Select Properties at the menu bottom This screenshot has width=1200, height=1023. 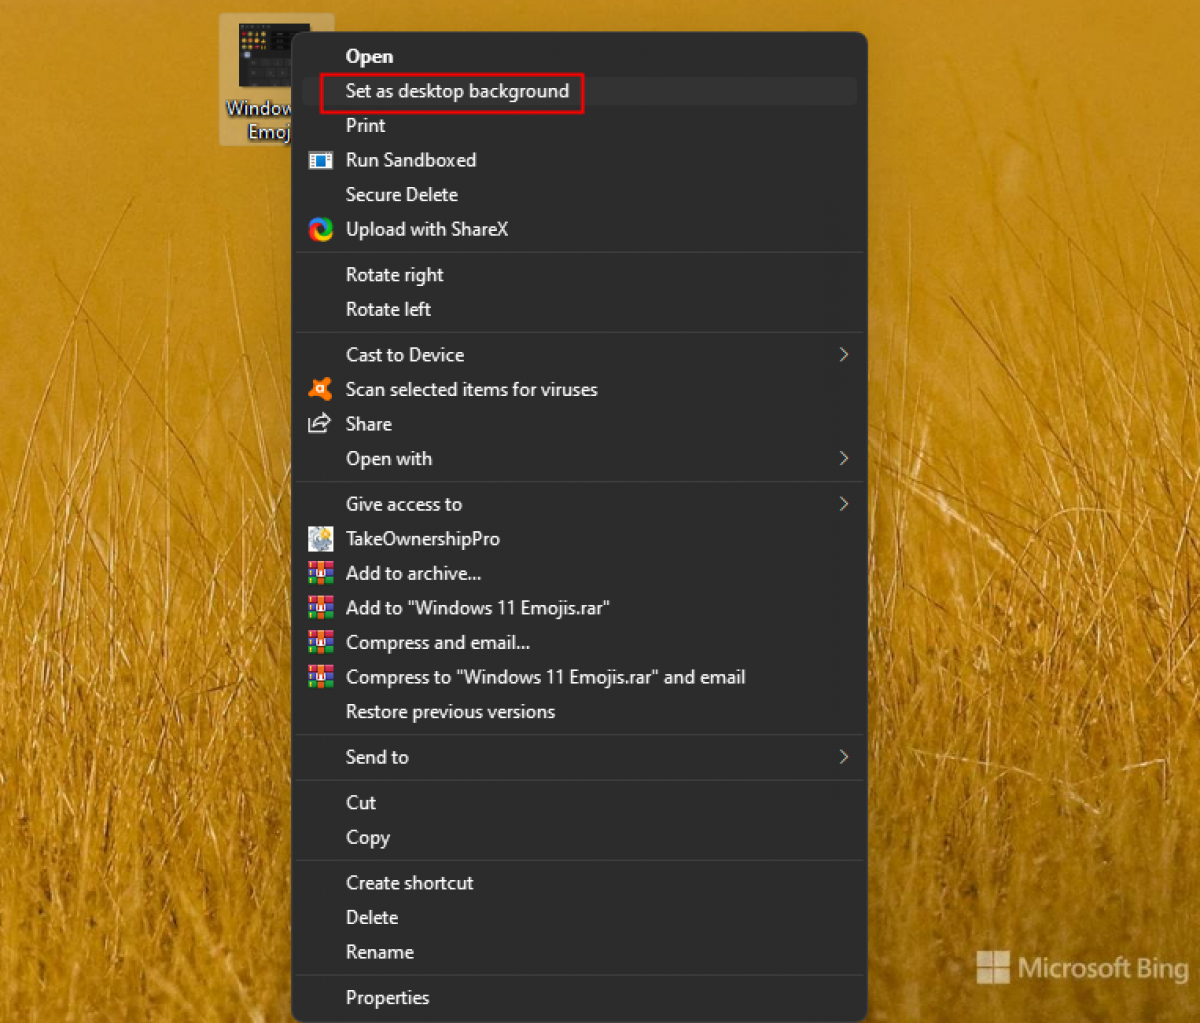click(x=387, y=997)
